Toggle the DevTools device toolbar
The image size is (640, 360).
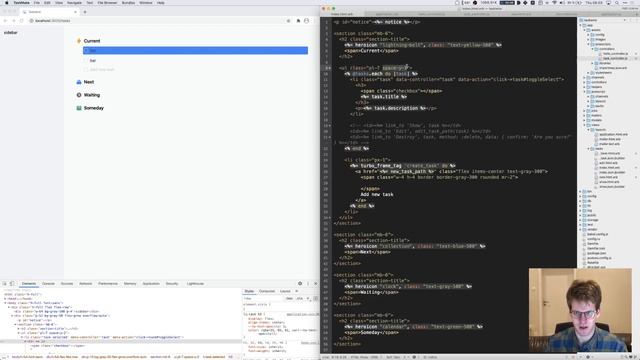tap(12, 283)
